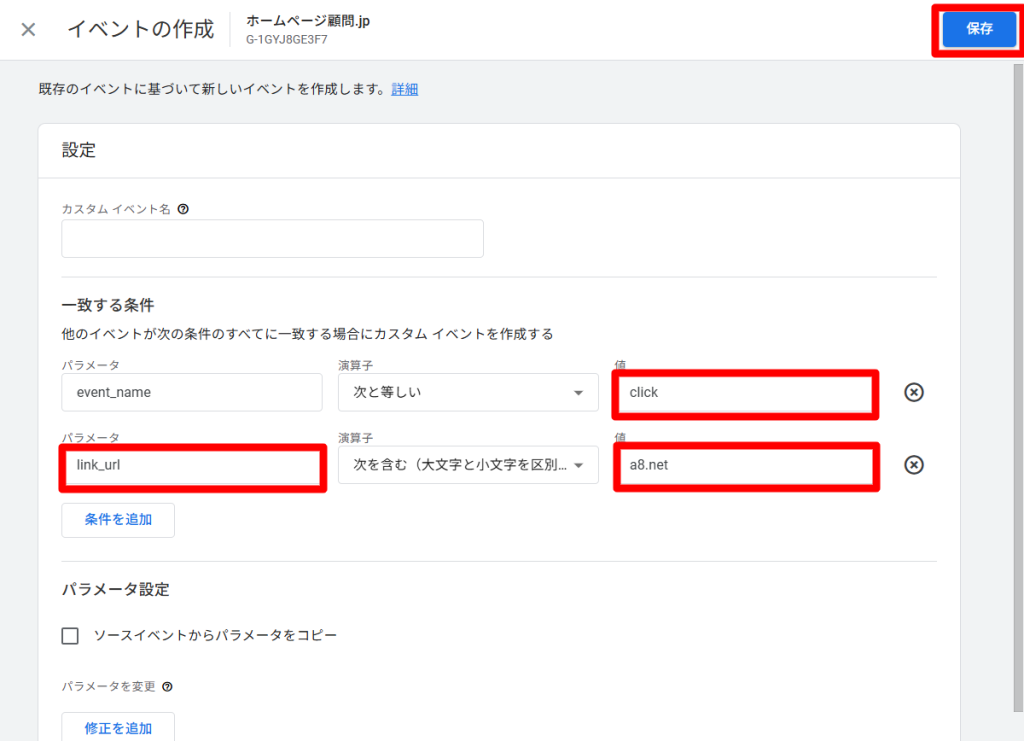The image size is (1024, 741).
Task: Close the event creation panel with X
Action: [28, 29]
